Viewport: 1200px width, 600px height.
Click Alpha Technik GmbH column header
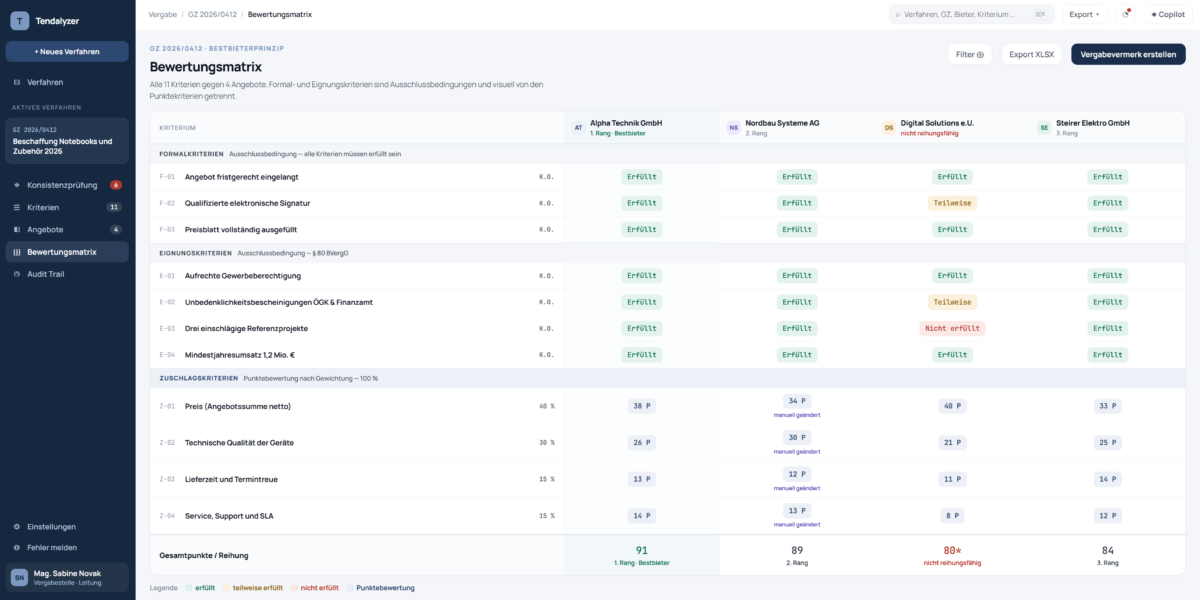[x=641, y=128]
